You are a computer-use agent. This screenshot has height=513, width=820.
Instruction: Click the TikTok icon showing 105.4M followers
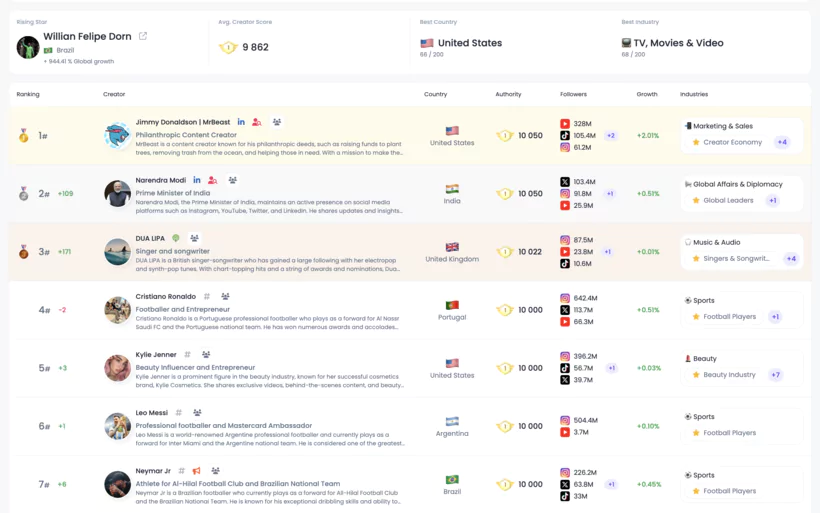[565, 135]
